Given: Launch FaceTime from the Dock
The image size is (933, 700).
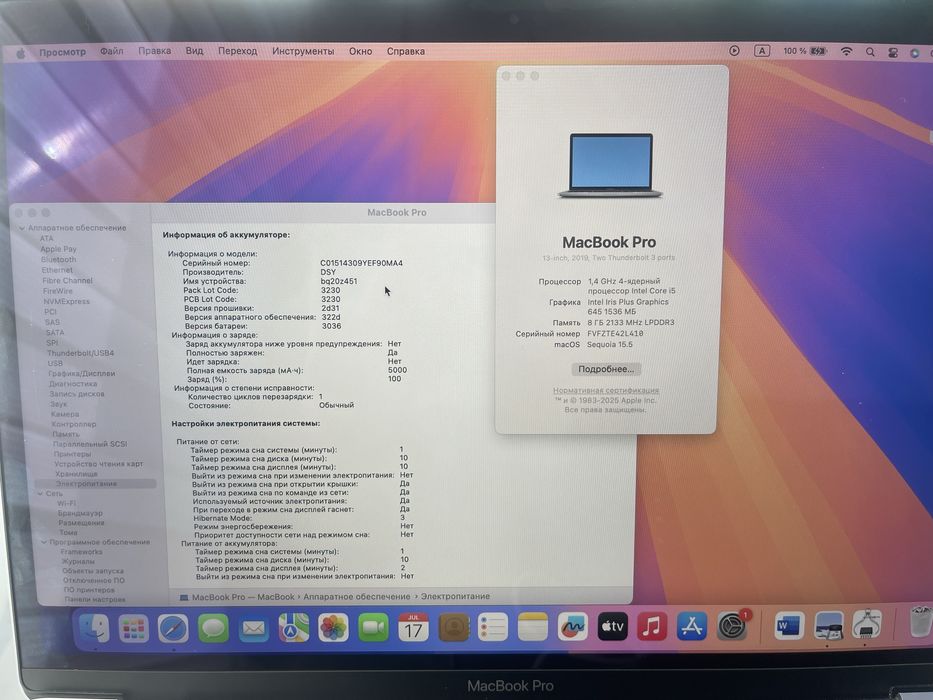Looking at the screenshot, I should click(373, 628).
